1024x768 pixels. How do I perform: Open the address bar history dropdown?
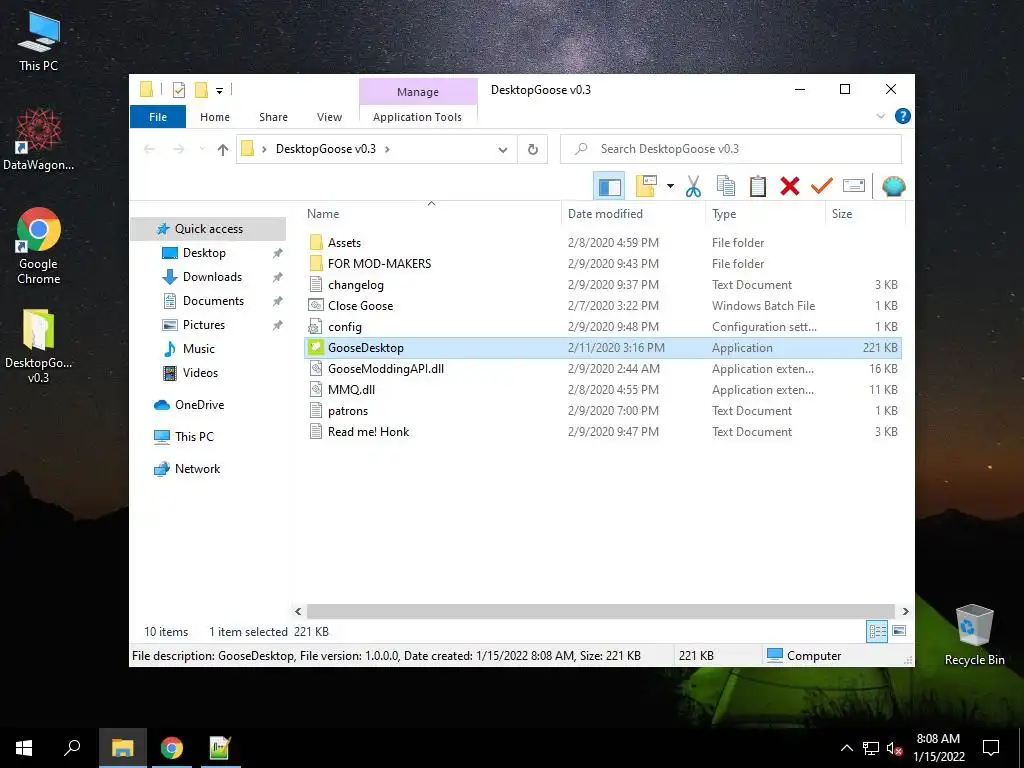pos(502,150)
